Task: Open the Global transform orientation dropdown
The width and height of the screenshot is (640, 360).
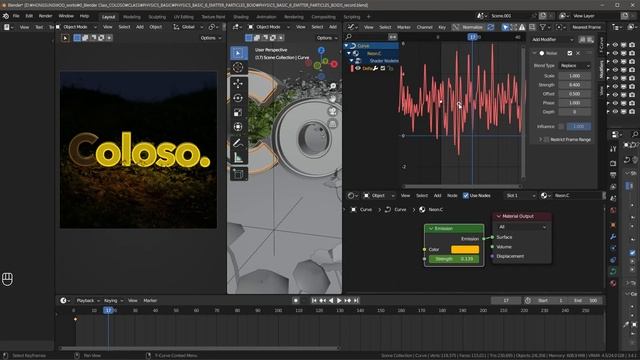Action: coord(189,27)
